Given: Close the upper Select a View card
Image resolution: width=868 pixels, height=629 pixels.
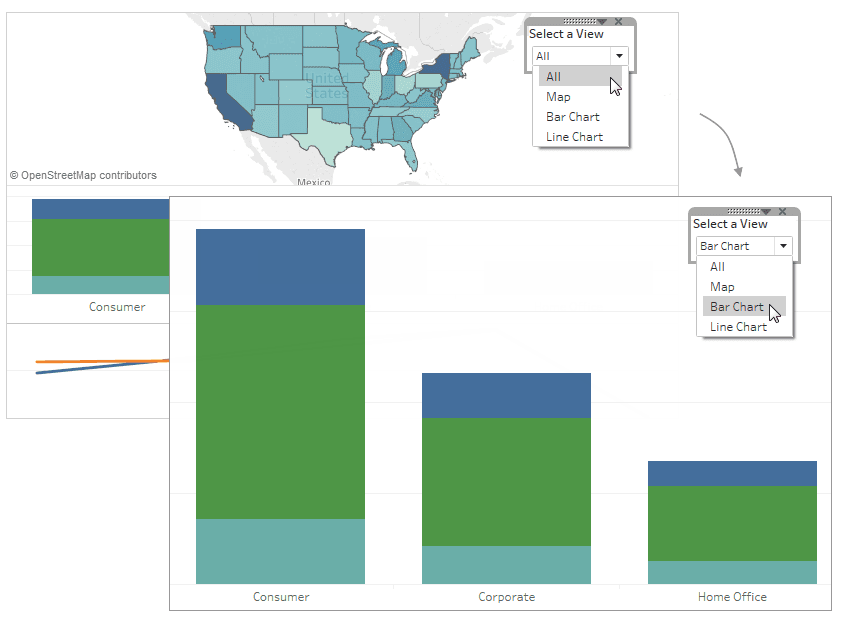Looking at the screenshot, I should coord(619,22).
